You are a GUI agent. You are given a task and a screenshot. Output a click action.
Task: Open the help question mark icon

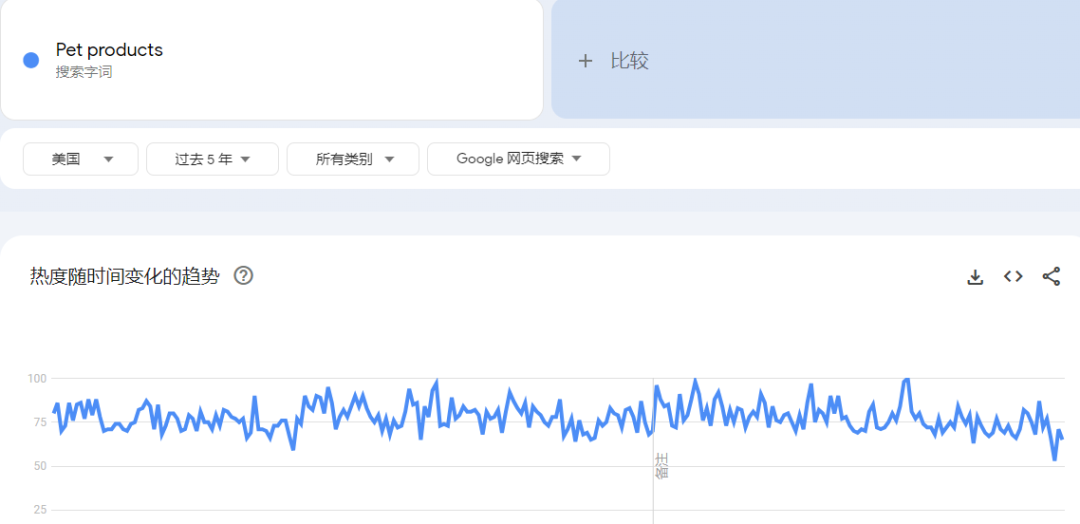[243, 276]
